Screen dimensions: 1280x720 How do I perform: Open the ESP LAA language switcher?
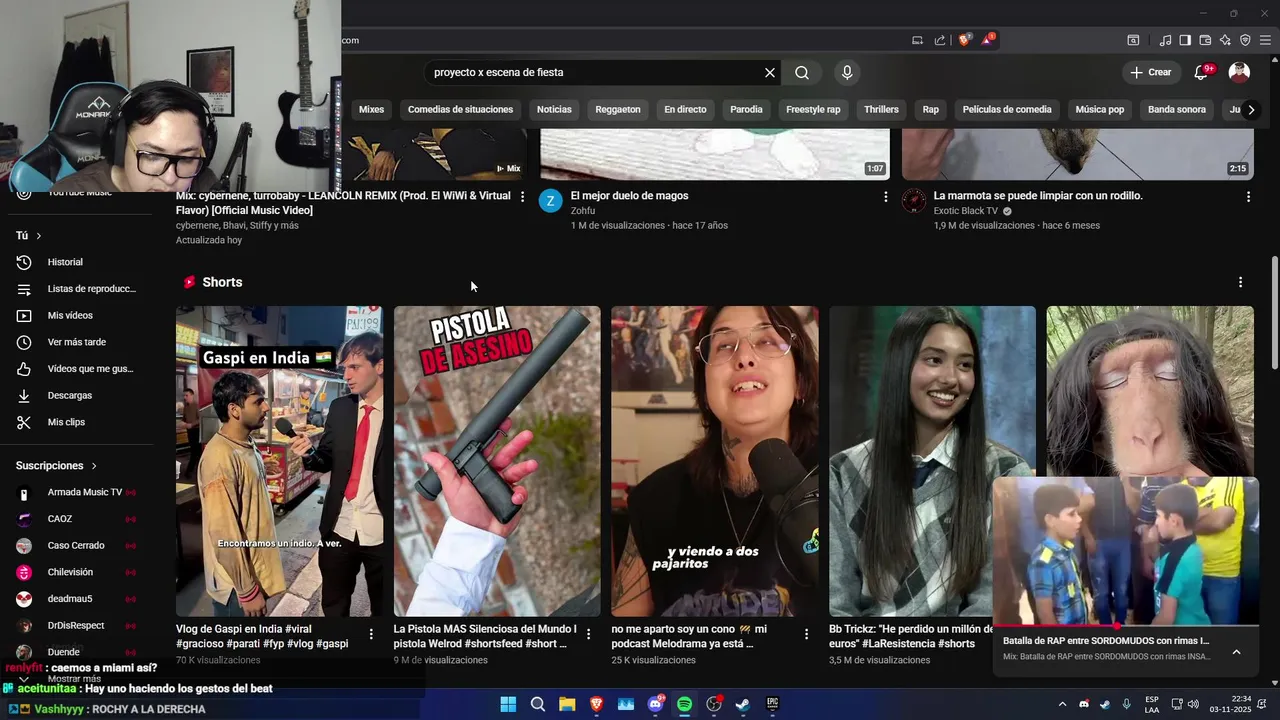tap(1152, 704)
